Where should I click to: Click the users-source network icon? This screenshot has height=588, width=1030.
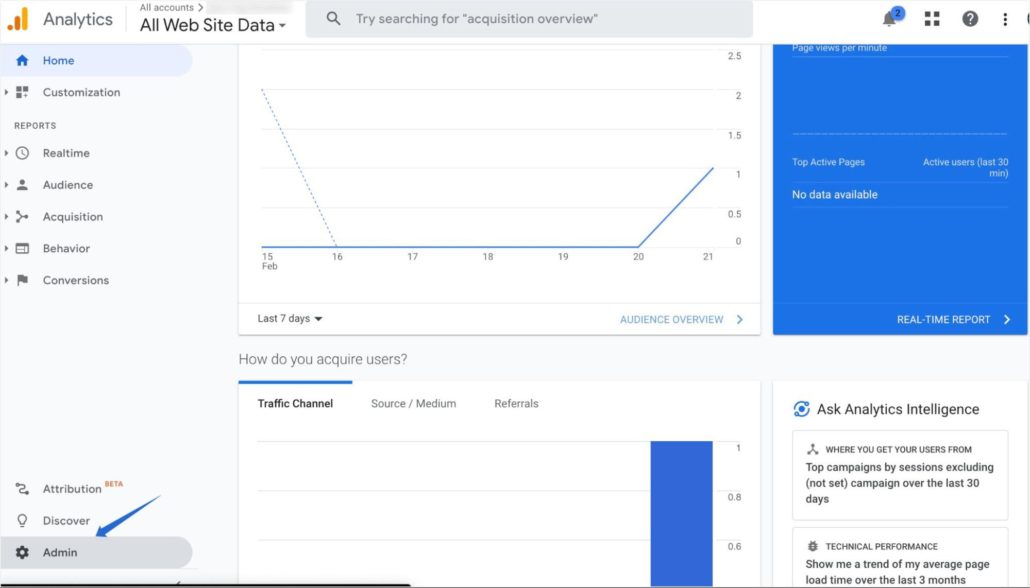click(813, 449)
